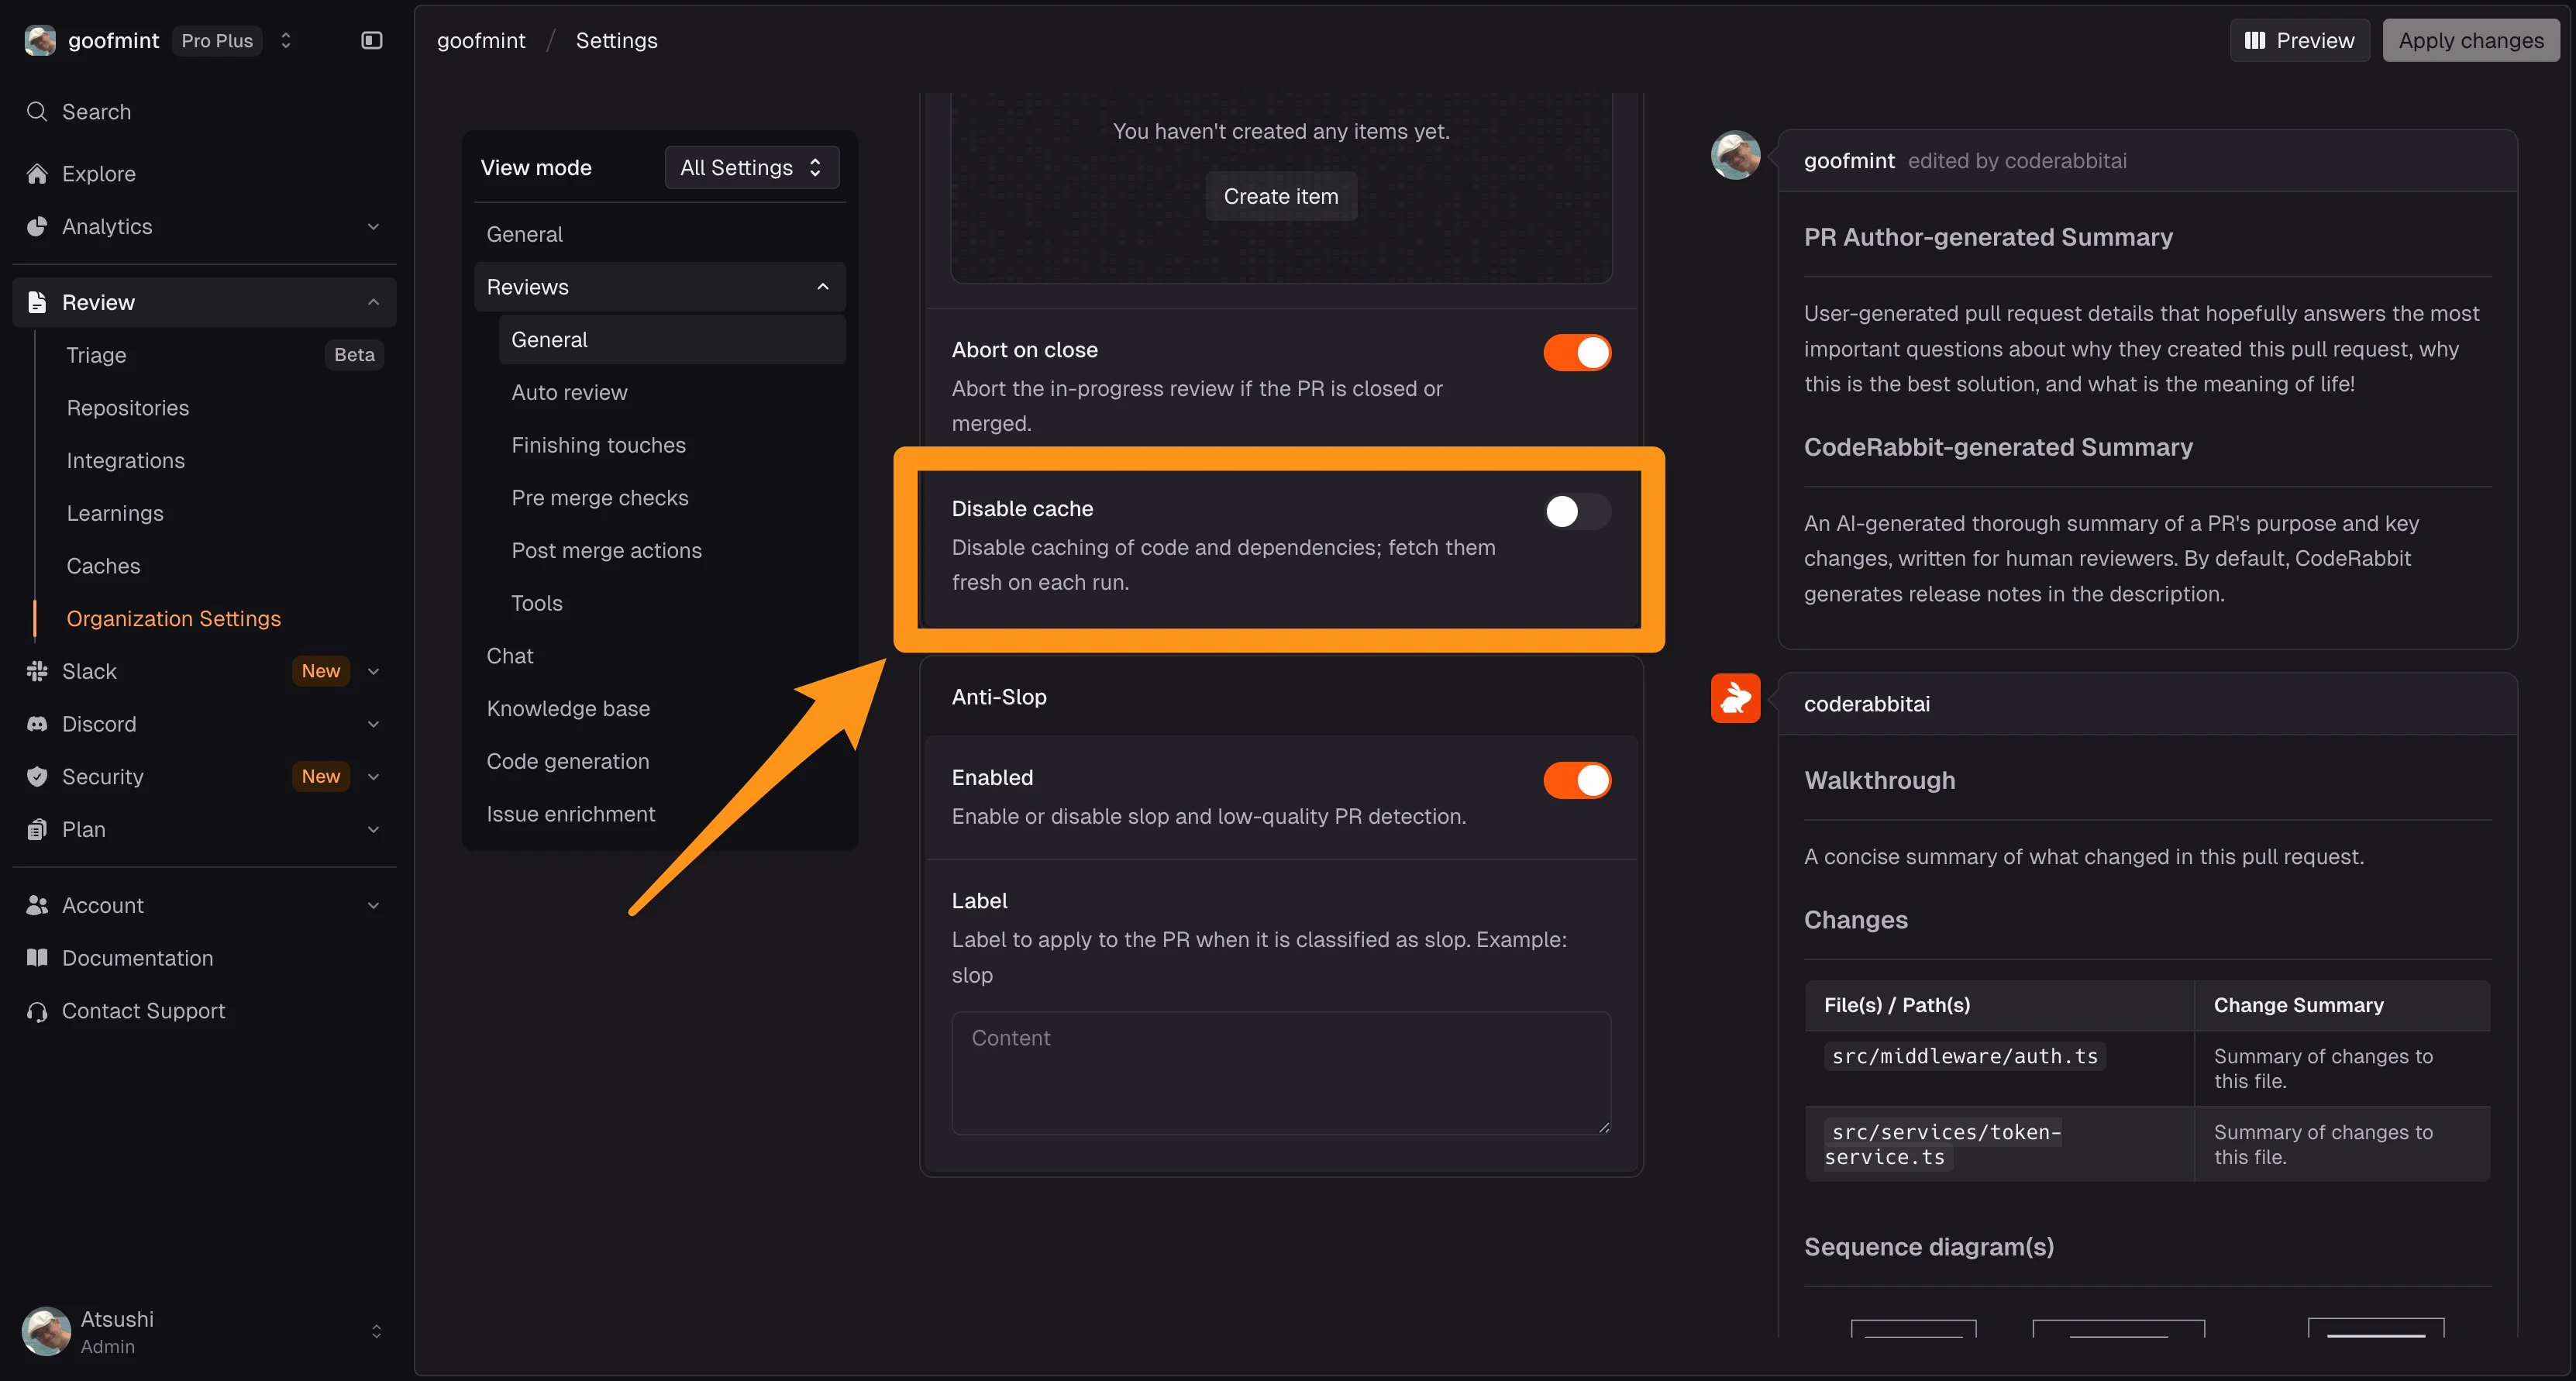Collapse the Reviews settings group
This screenshot has height=1381, width=2576.
point(660,287)
